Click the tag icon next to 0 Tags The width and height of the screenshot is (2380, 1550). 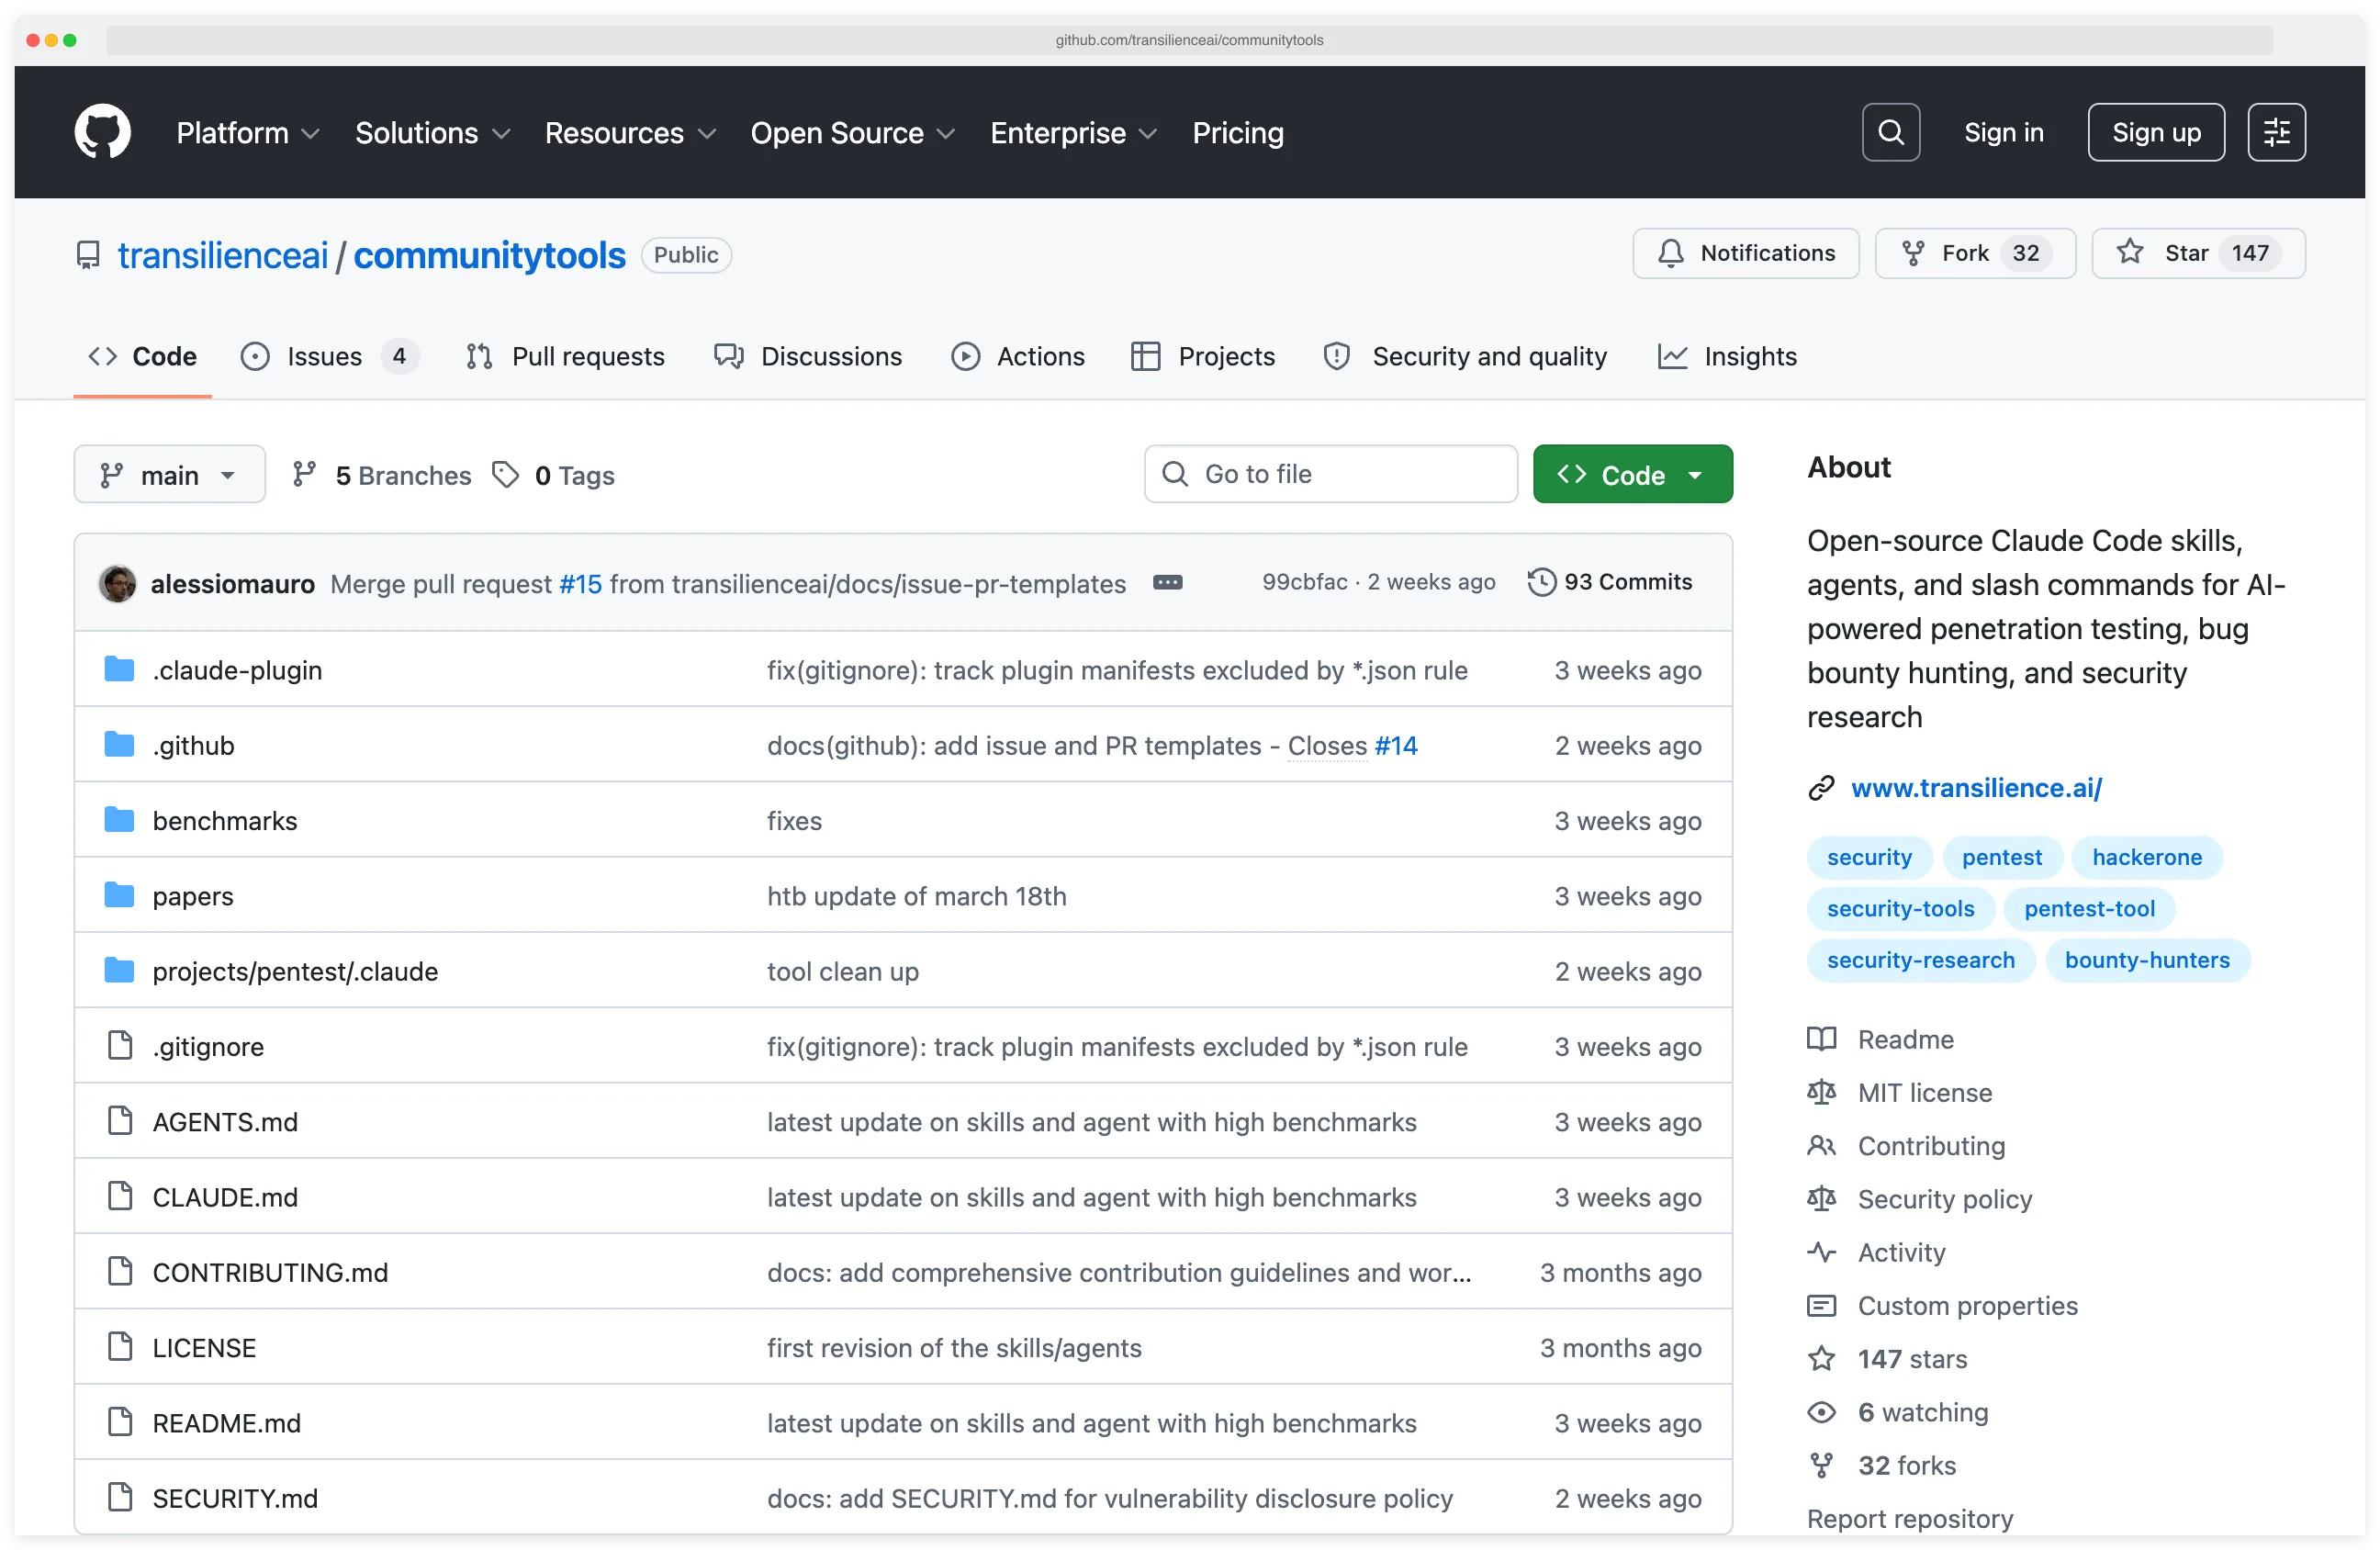pos(506,474)
